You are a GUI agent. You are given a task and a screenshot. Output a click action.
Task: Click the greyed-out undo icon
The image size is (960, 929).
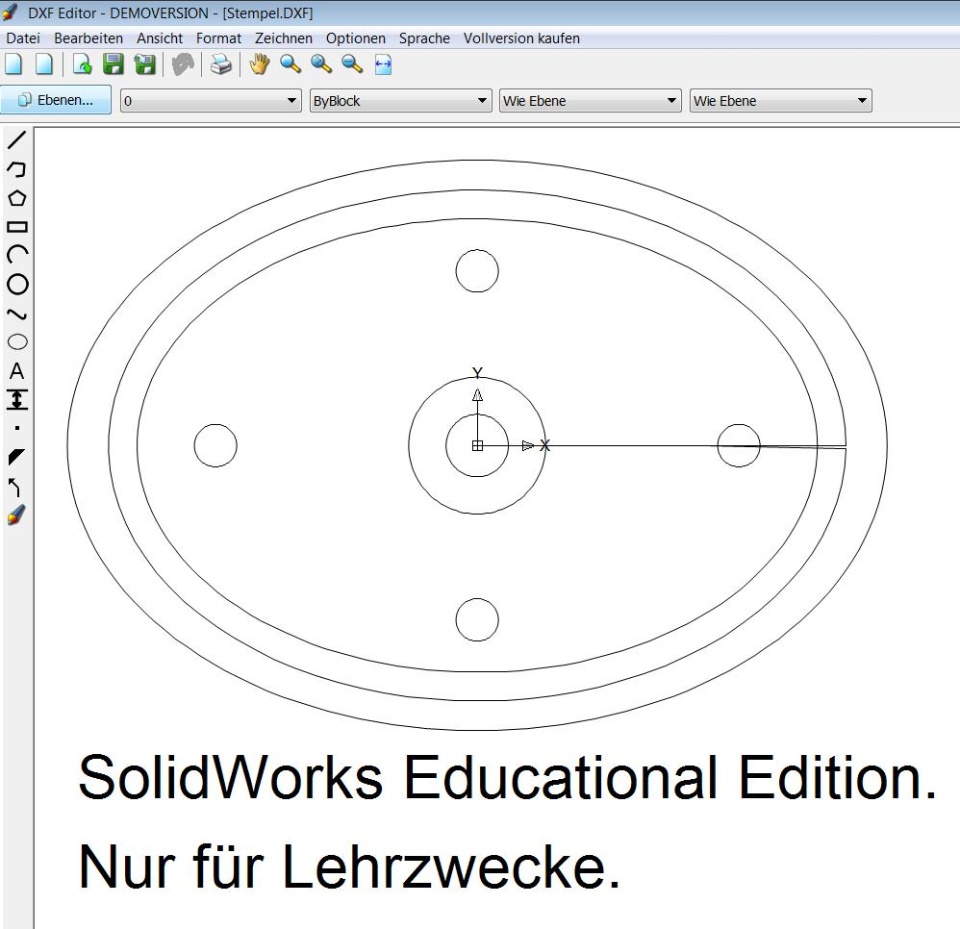[182, 64]
